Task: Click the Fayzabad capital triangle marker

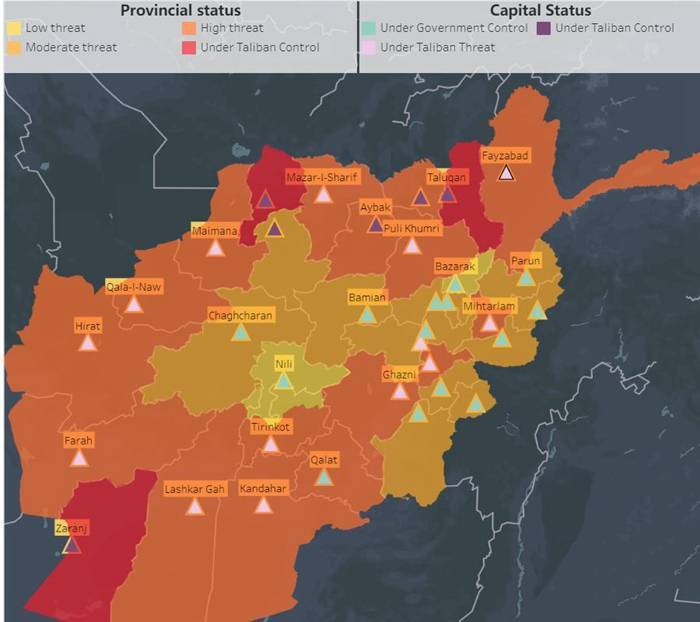Action: pos(506,173)
